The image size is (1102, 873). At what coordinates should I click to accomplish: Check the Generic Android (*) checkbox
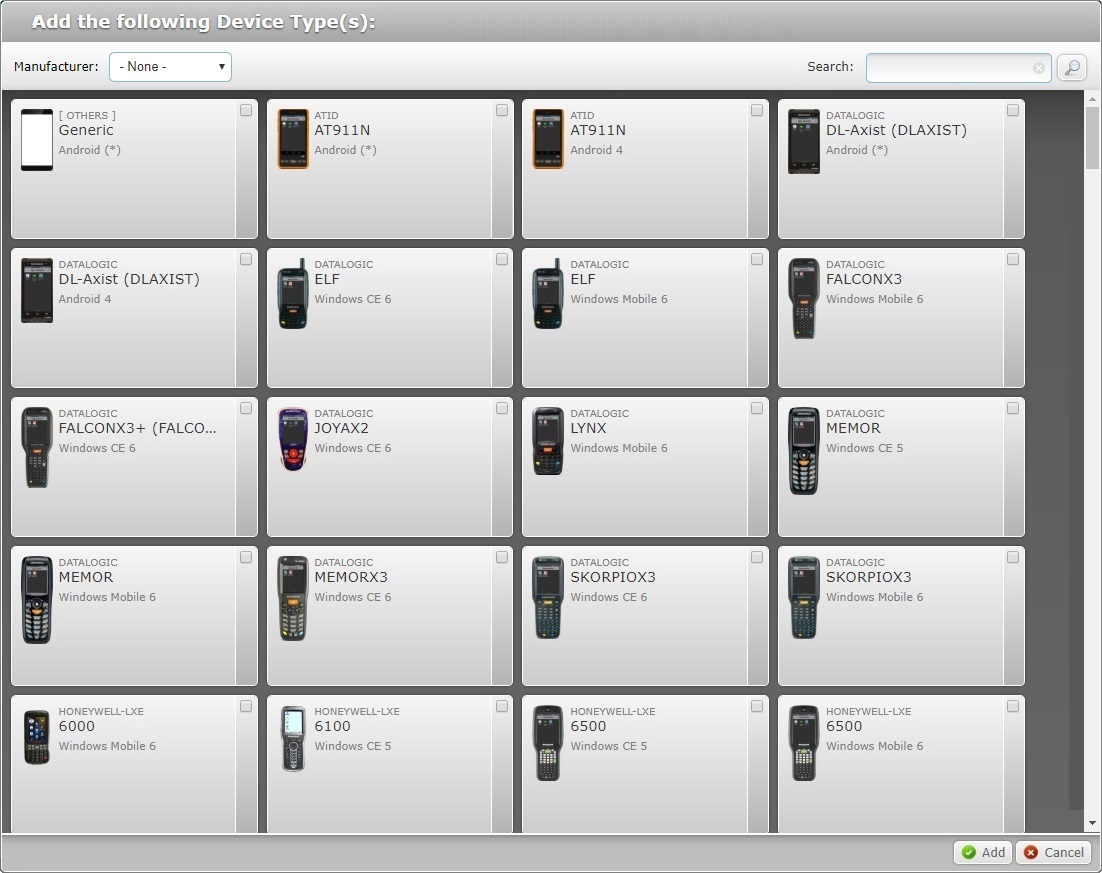click(x=246, y=110)
